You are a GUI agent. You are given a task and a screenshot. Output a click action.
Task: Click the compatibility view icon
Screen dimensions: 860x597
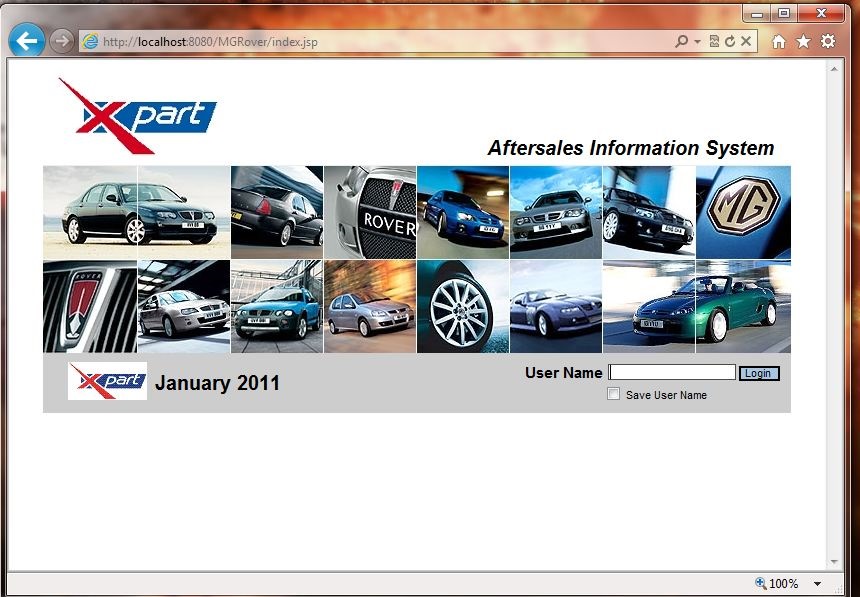(714, 41)
